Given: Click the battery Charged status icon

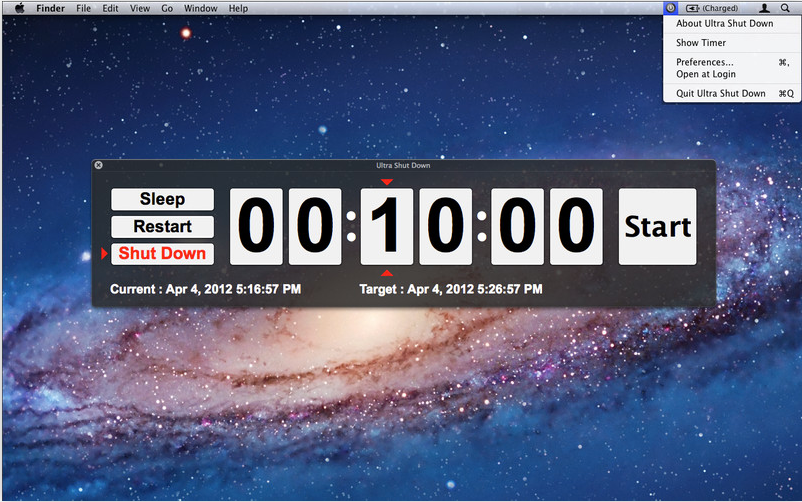Looking at the screenshot, I should (x=711, y=8).
